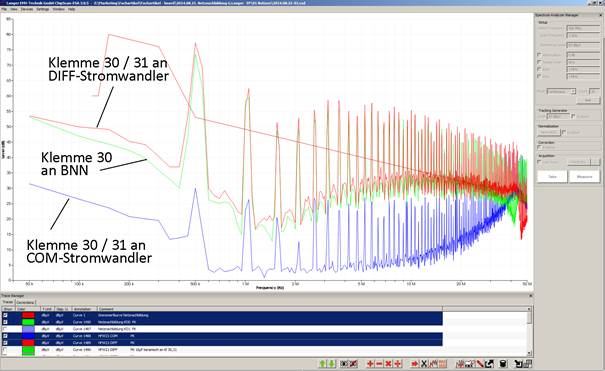
Task: Open the File menu
Action: [x=4, y=9]
